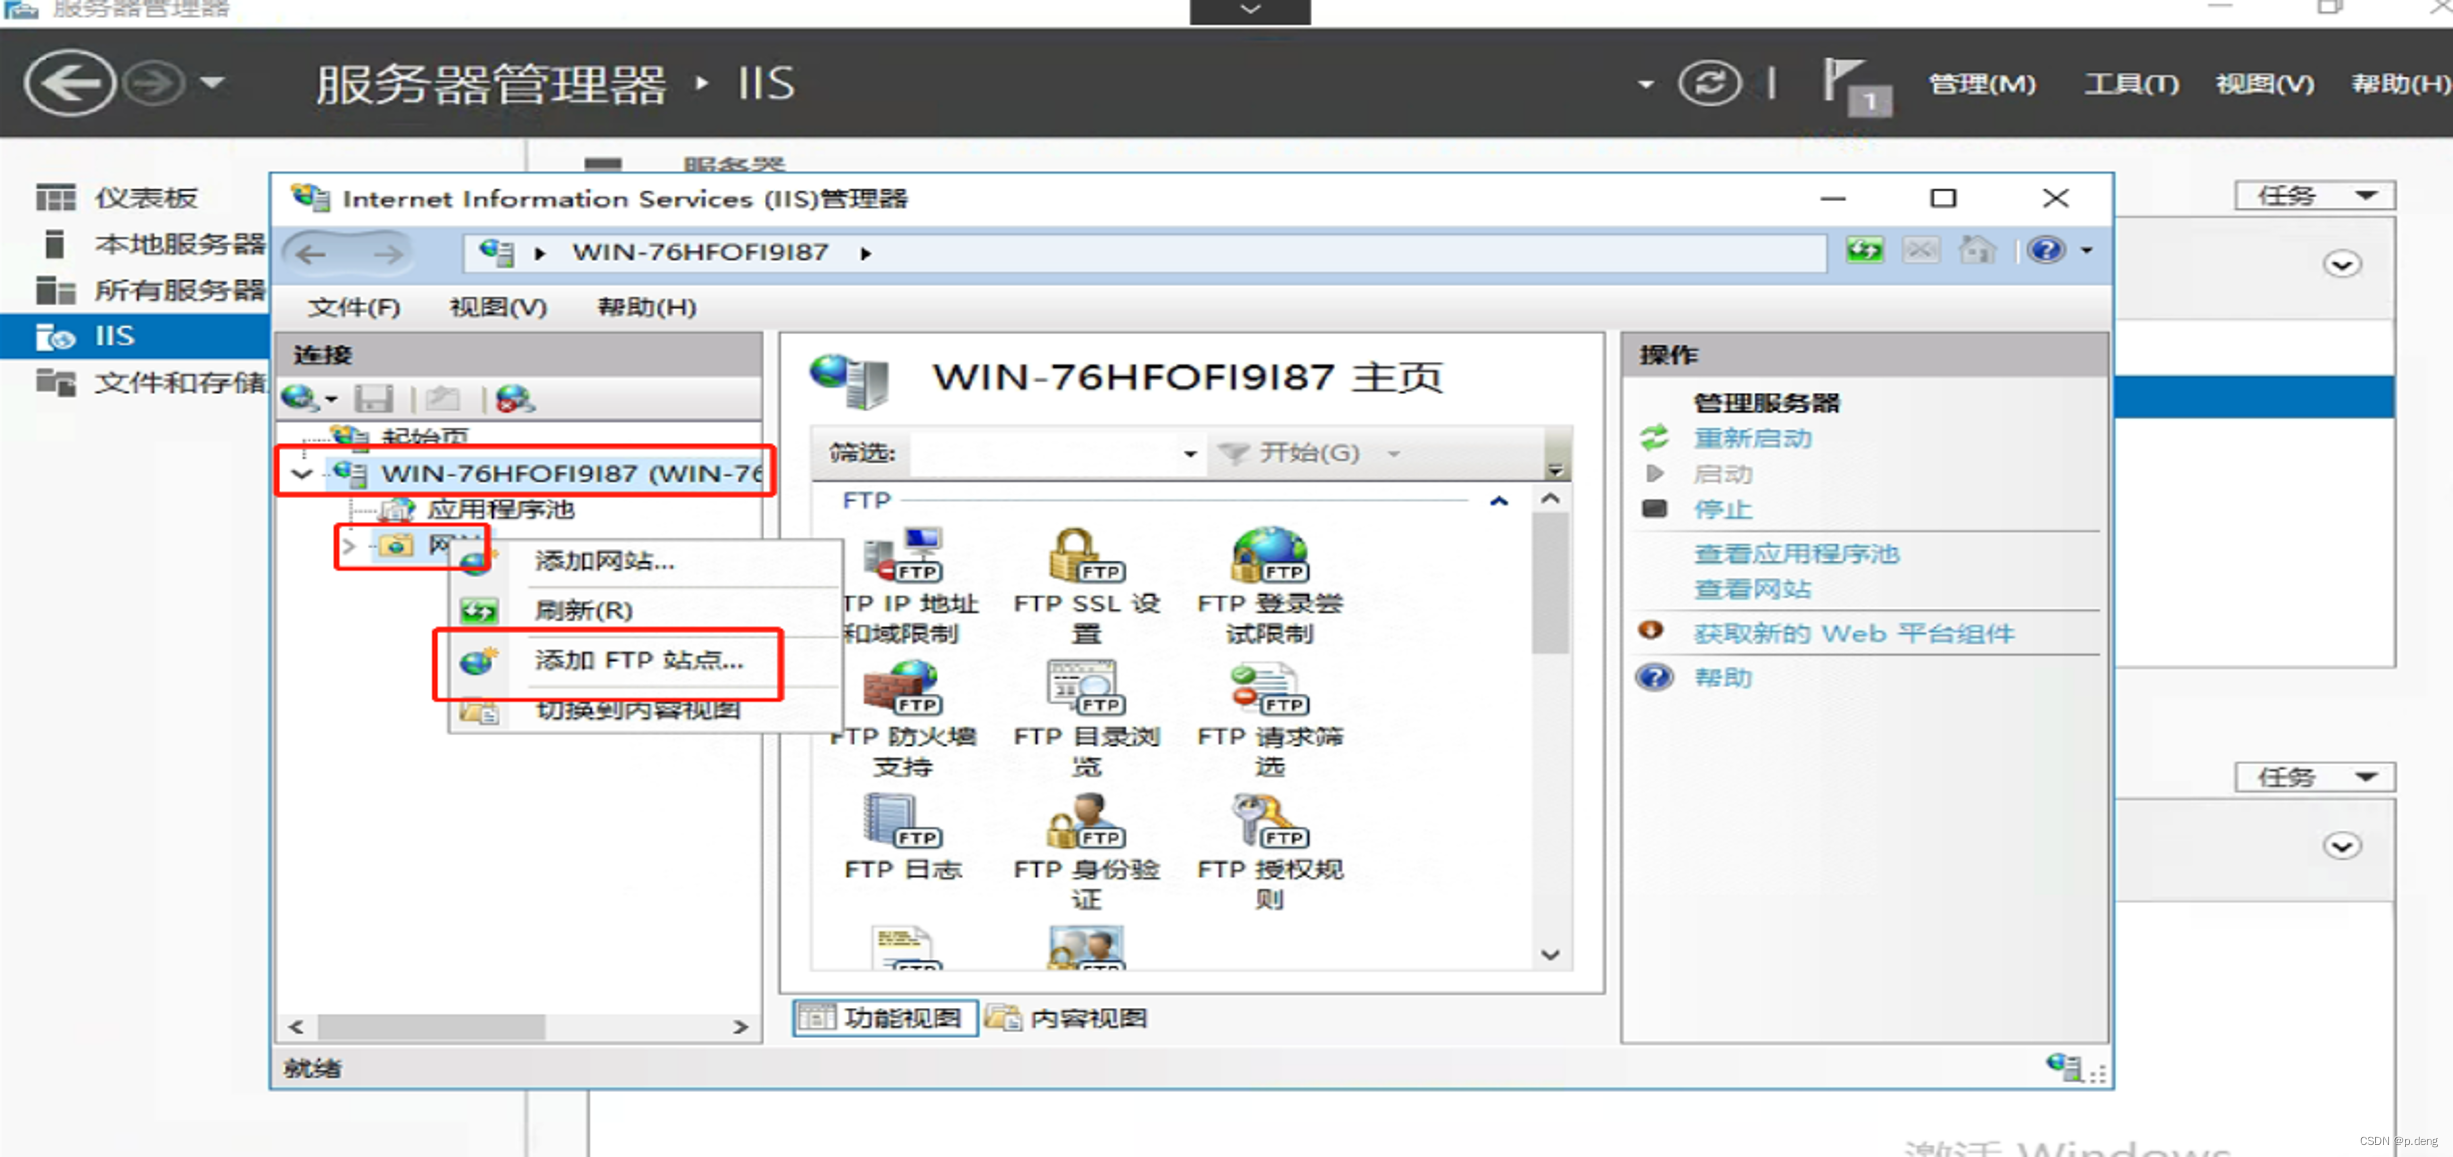Click 重新启动 restart action link
The height and width of the screenshot is (1157, 2453).
point(1752,438)
